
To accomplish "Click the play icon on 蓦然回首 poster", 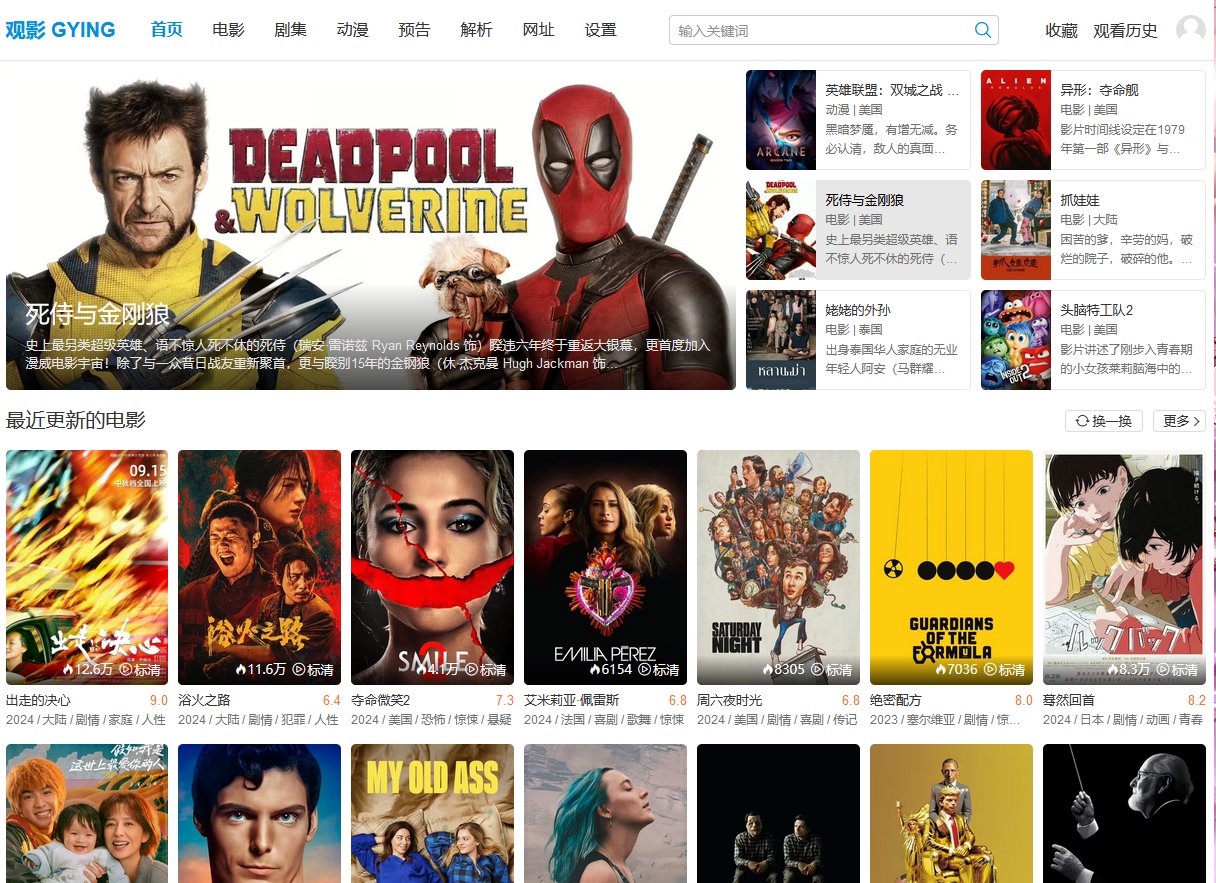I will pyautogui.click(x=1164, y=669).
